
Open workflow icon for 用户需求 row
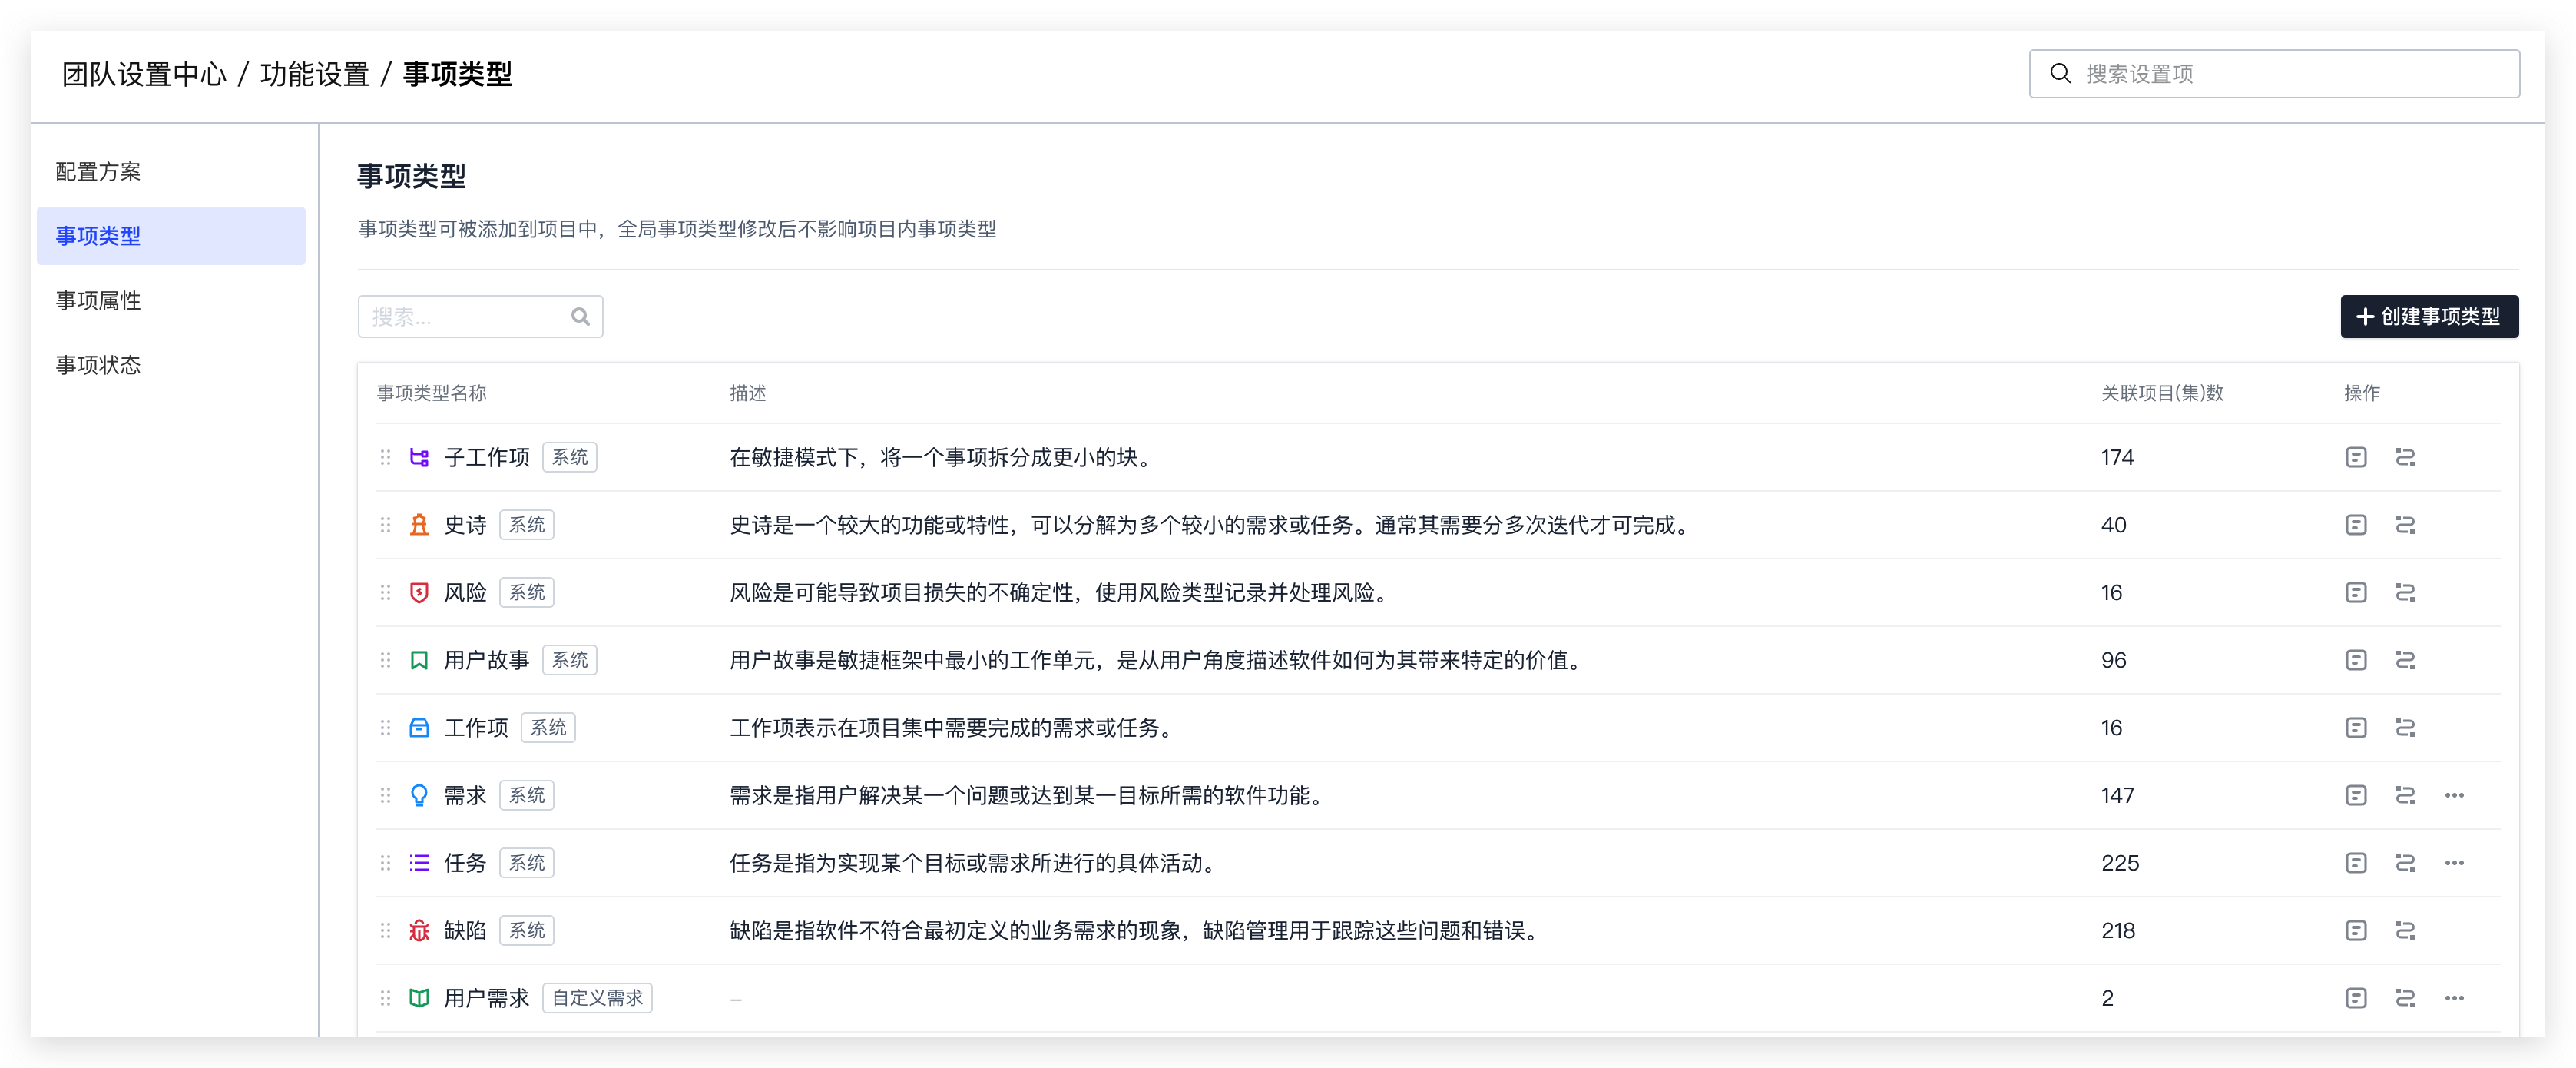[2405, 997]
